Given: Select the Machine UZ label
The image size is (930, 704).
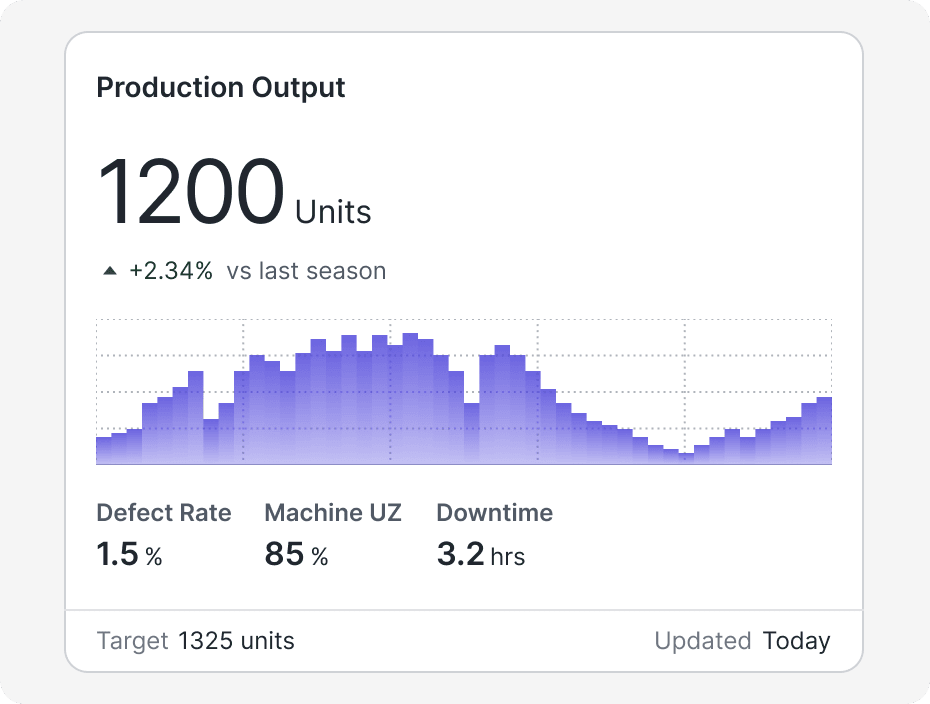Looking at the screenshot, I should 333,513.
